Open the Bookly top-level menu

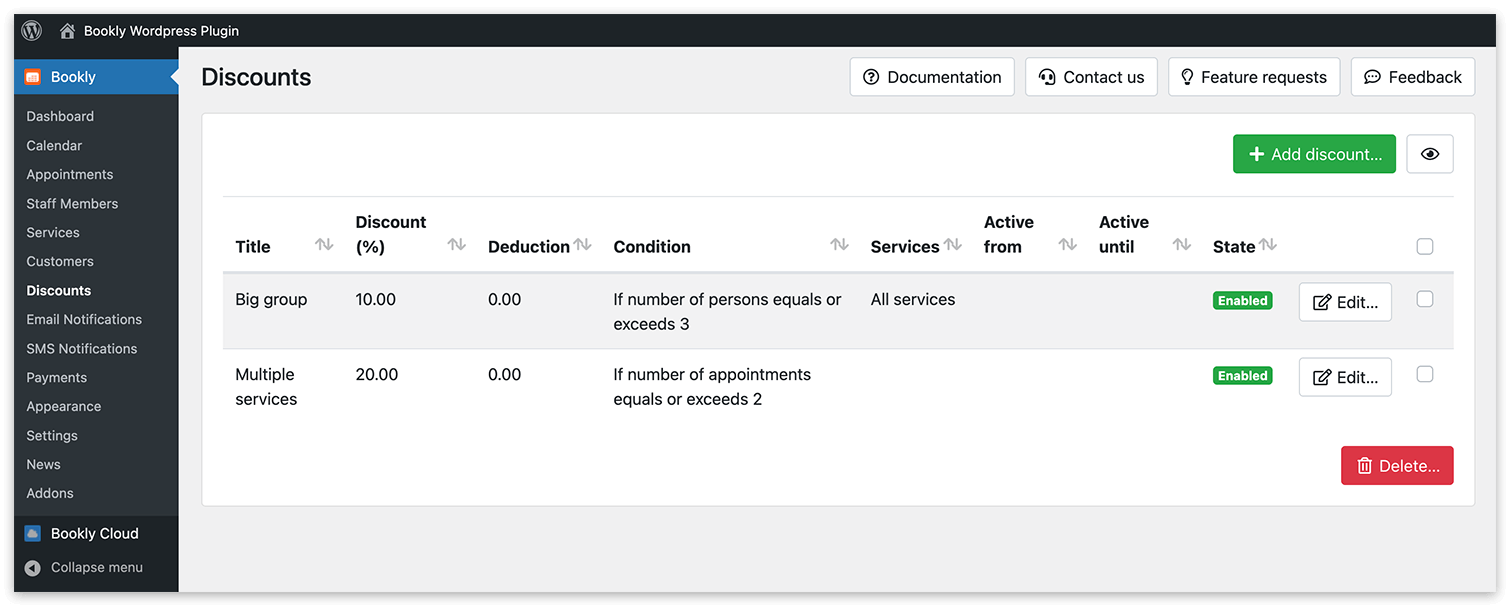96,77
